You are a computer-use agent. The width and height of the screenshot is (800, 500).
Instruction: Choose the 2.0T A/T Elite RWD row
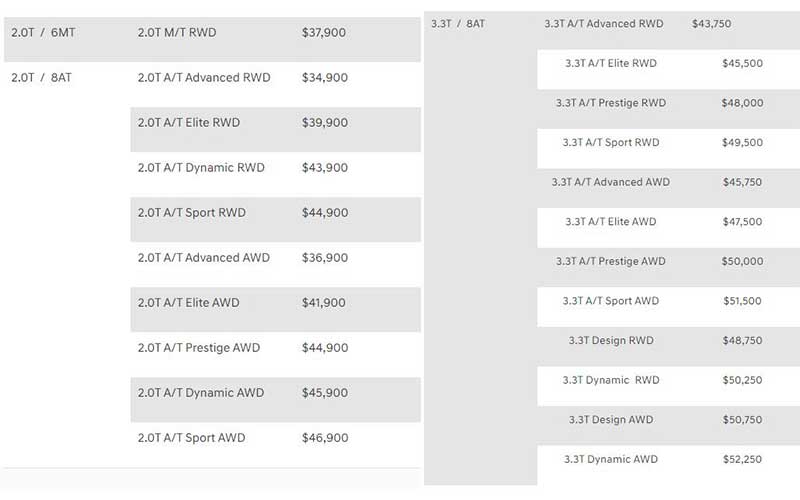click(189, 123)
